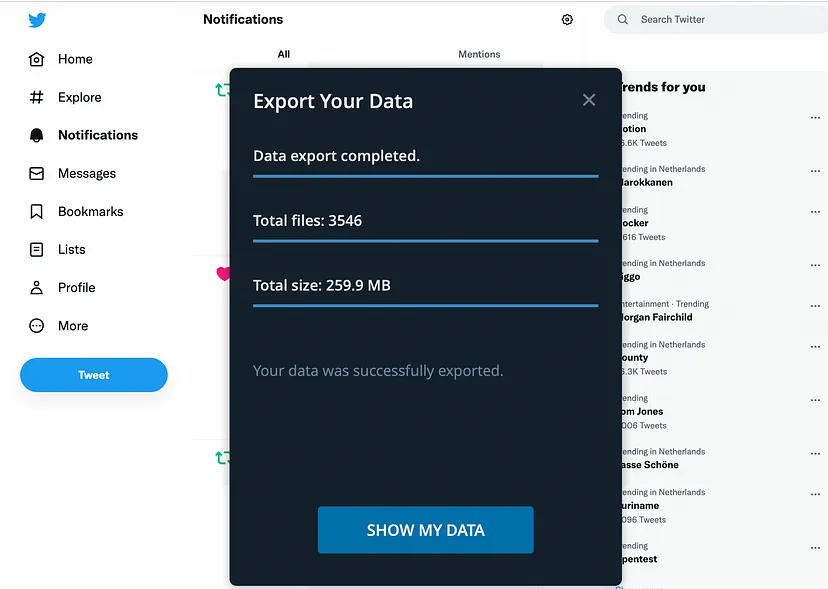Switch to the All notifications tab

[284, 54]
